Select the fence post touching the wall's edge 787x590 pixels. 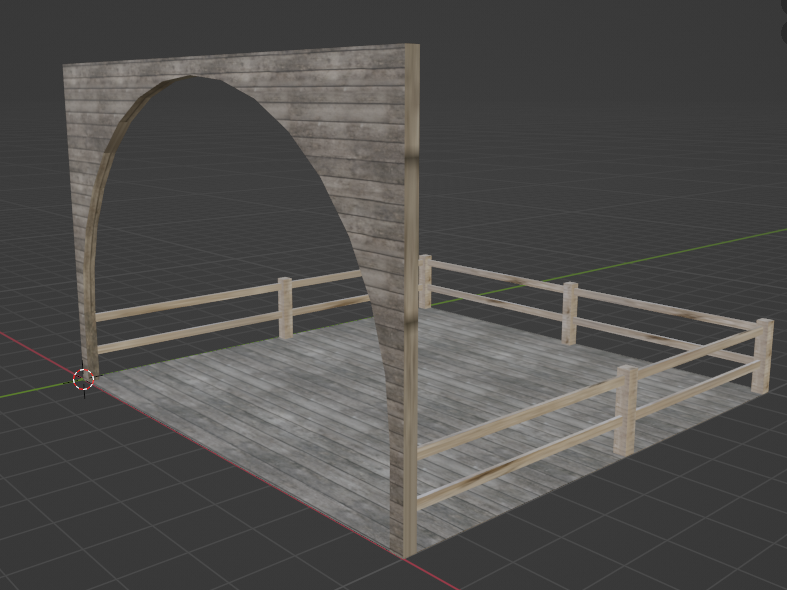pos(425,281)
